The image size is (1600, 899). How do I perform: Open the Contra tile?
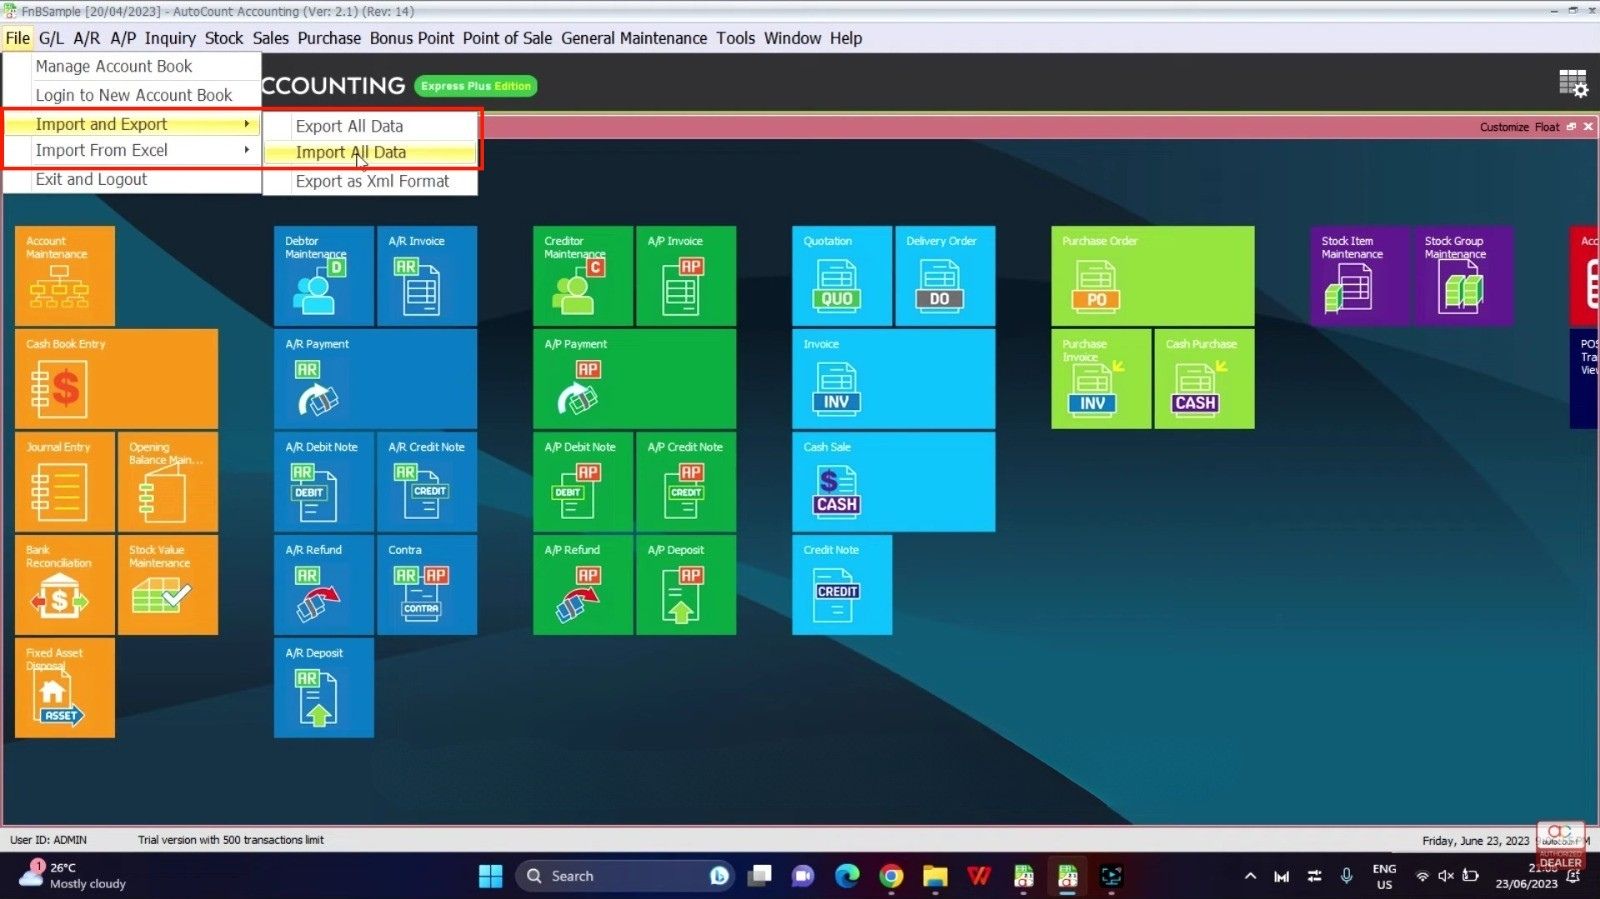click(426, 585)
